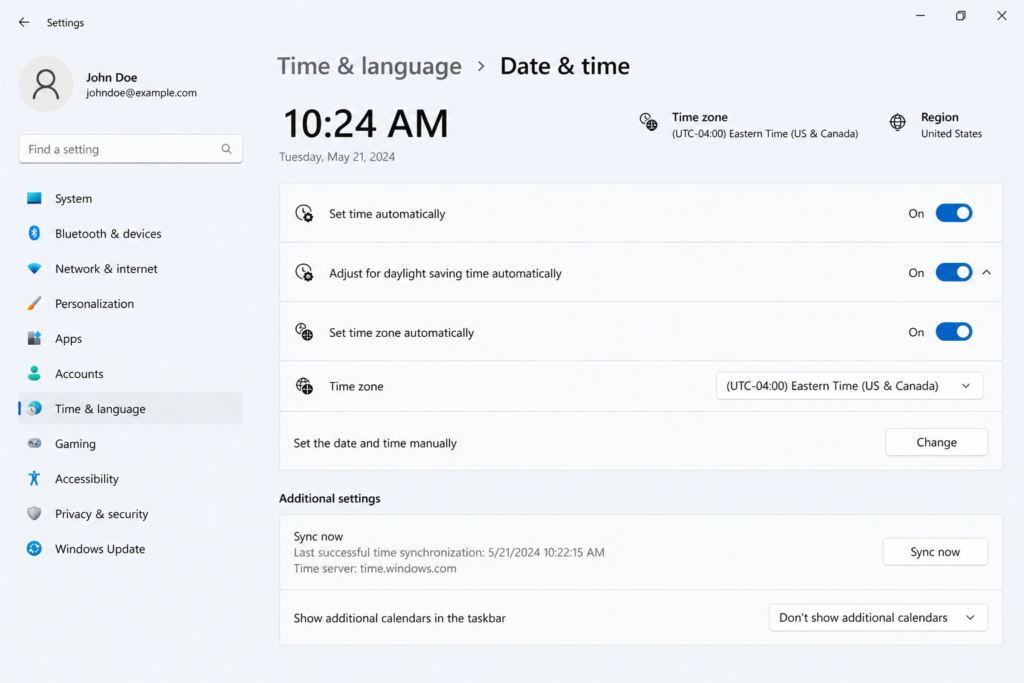
Task: Toggle Set time automatically off
Action: [953, 213]
